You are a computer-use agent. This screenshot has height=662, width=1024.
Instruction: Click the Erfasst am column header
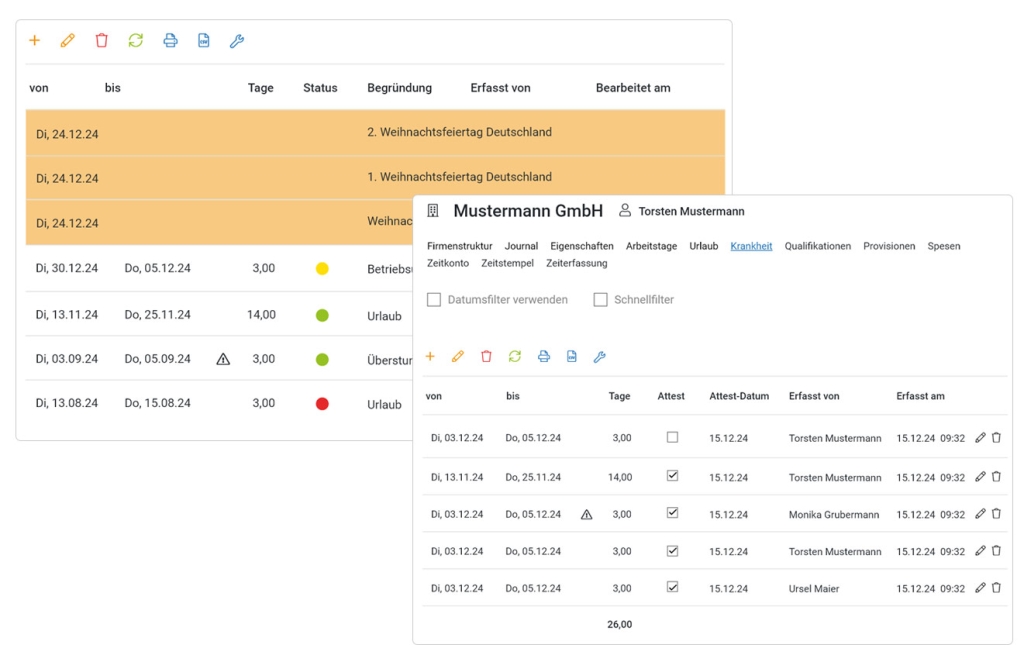(x=920, y=396)
